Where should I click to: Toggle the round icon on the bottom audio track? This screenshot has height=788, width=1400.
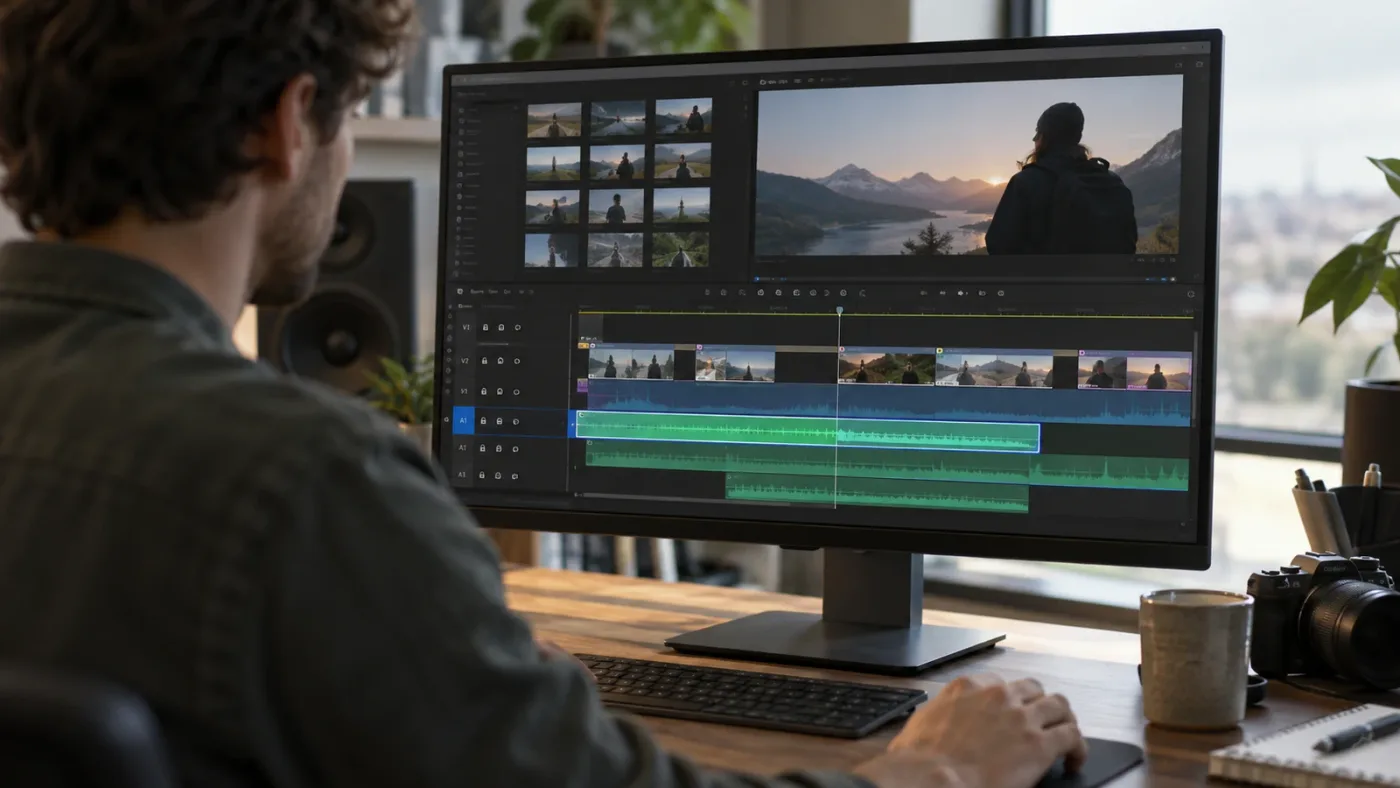point(515,476)
